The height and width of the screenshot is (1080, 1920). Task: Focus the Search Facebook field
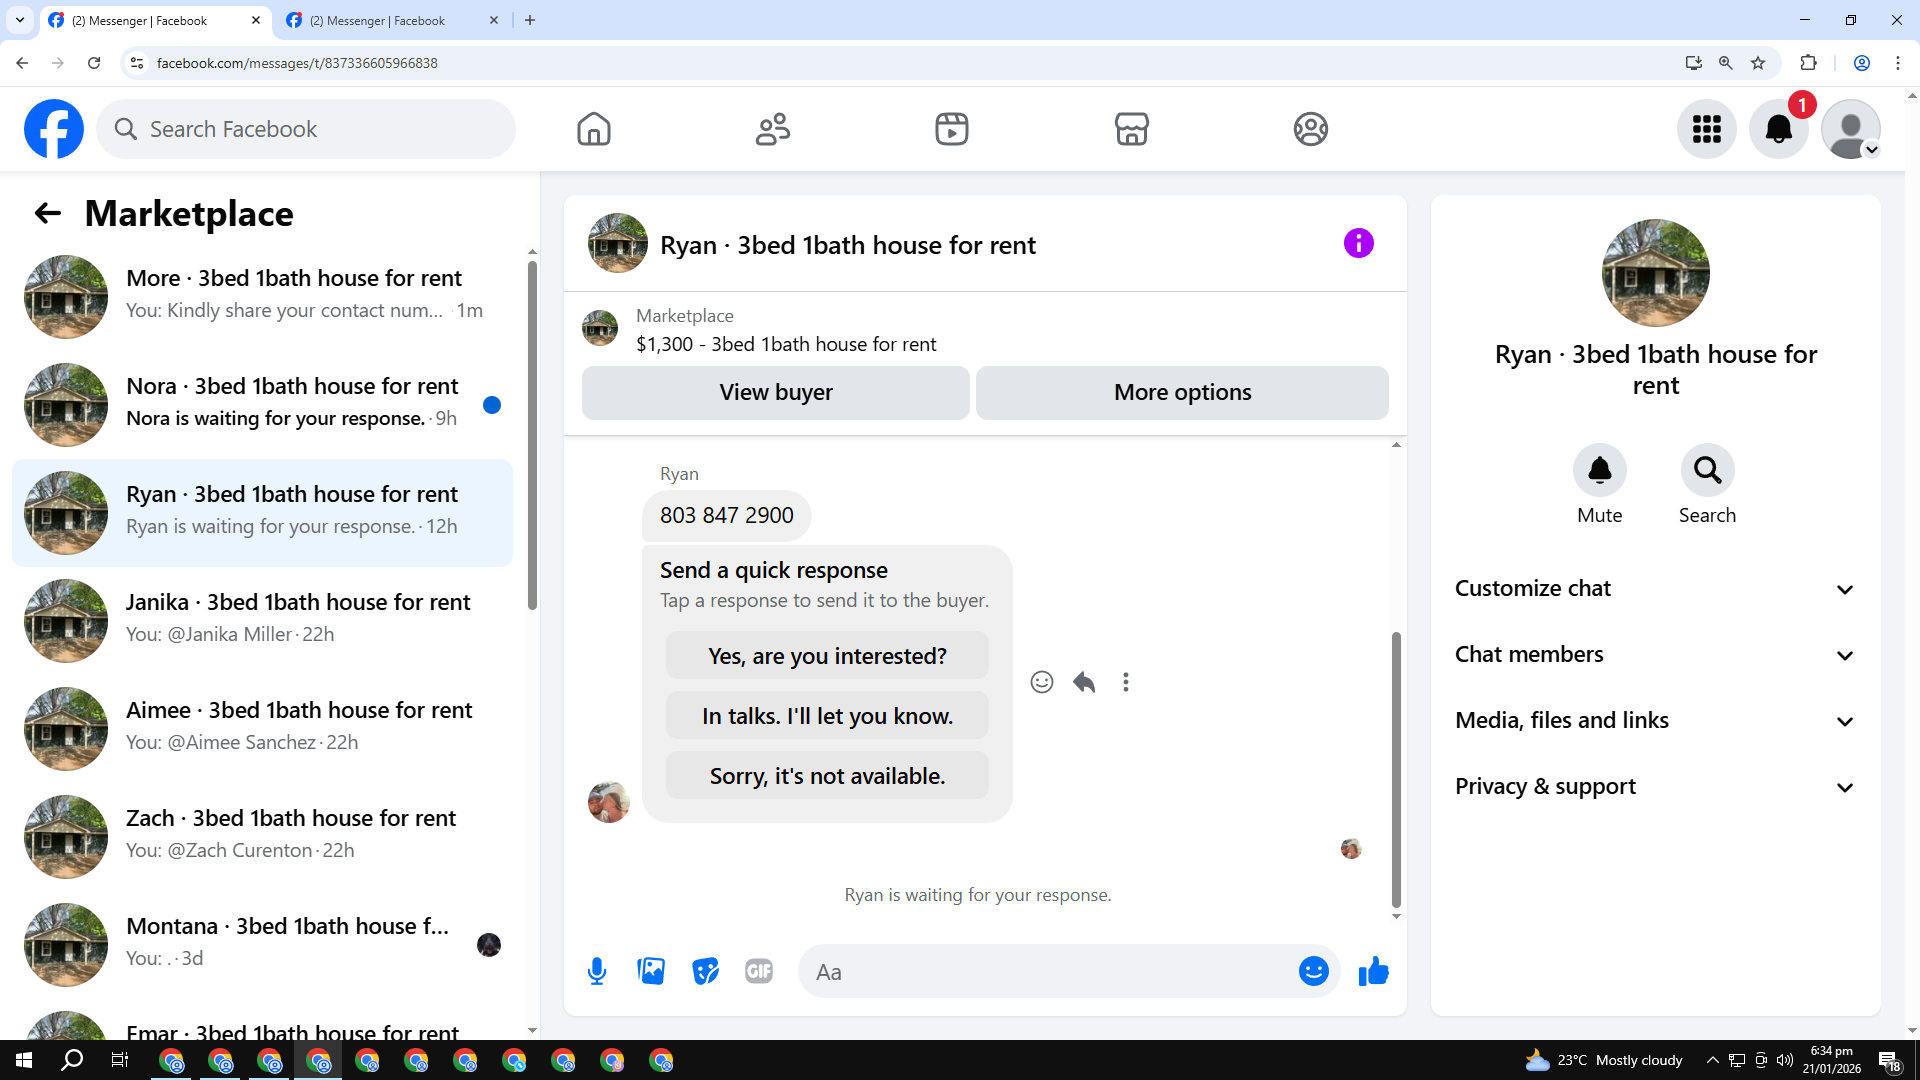[x=306, y=129]
